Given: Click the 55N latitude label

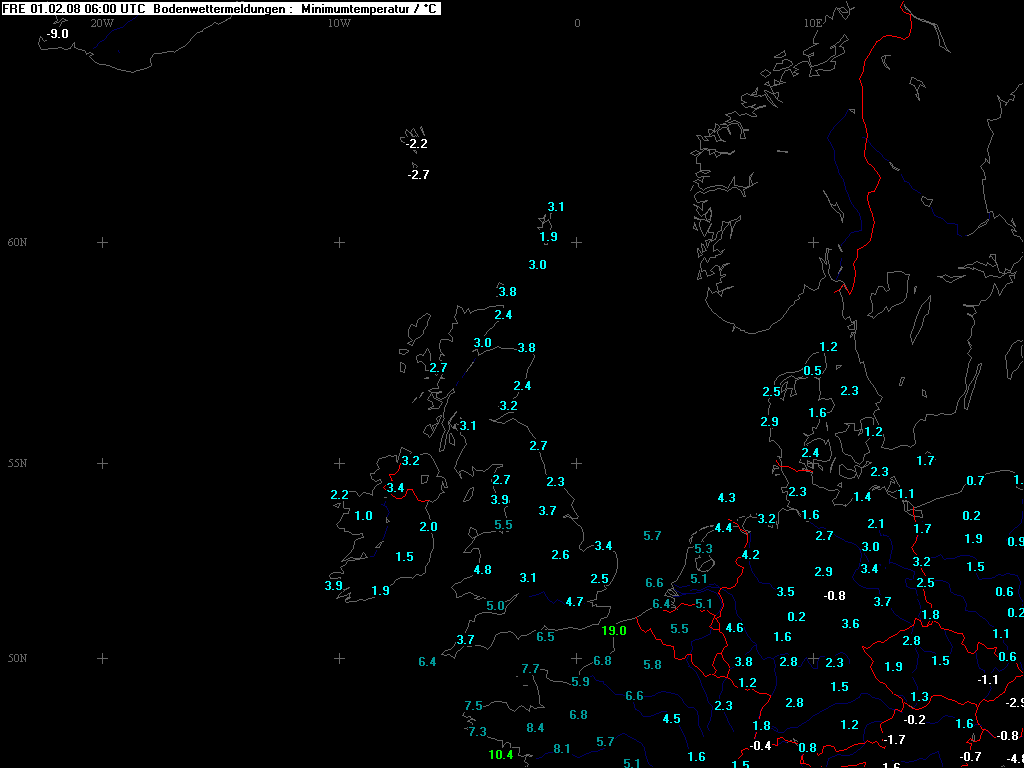Looking at the screenshot, I should [x=18, y=464].
